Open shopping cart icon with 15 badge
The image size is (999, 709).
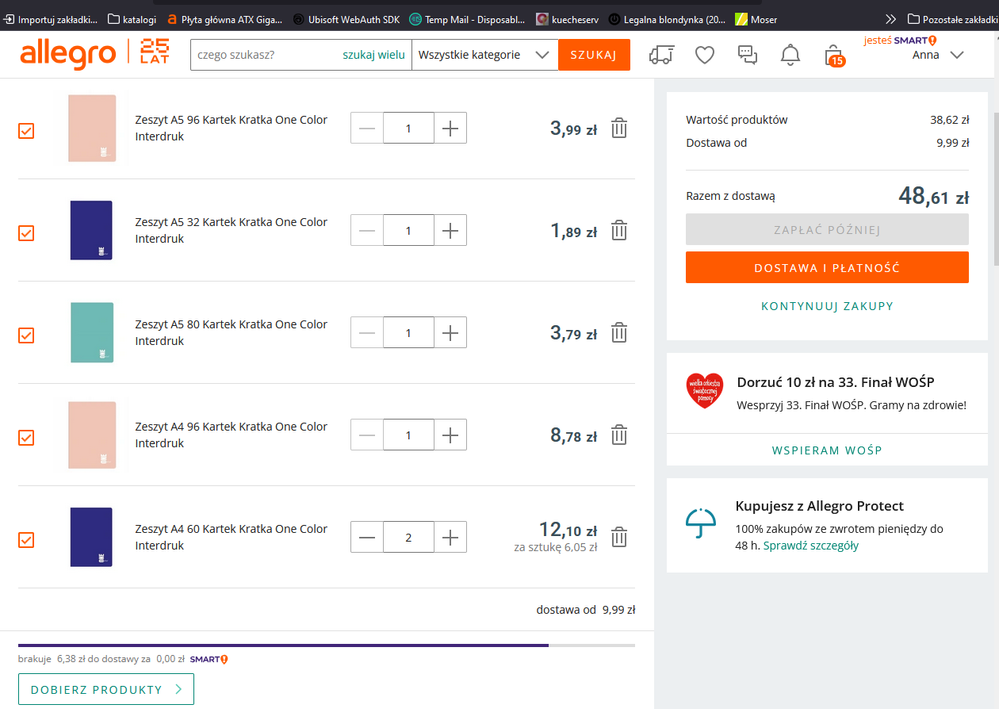[834, 55]
